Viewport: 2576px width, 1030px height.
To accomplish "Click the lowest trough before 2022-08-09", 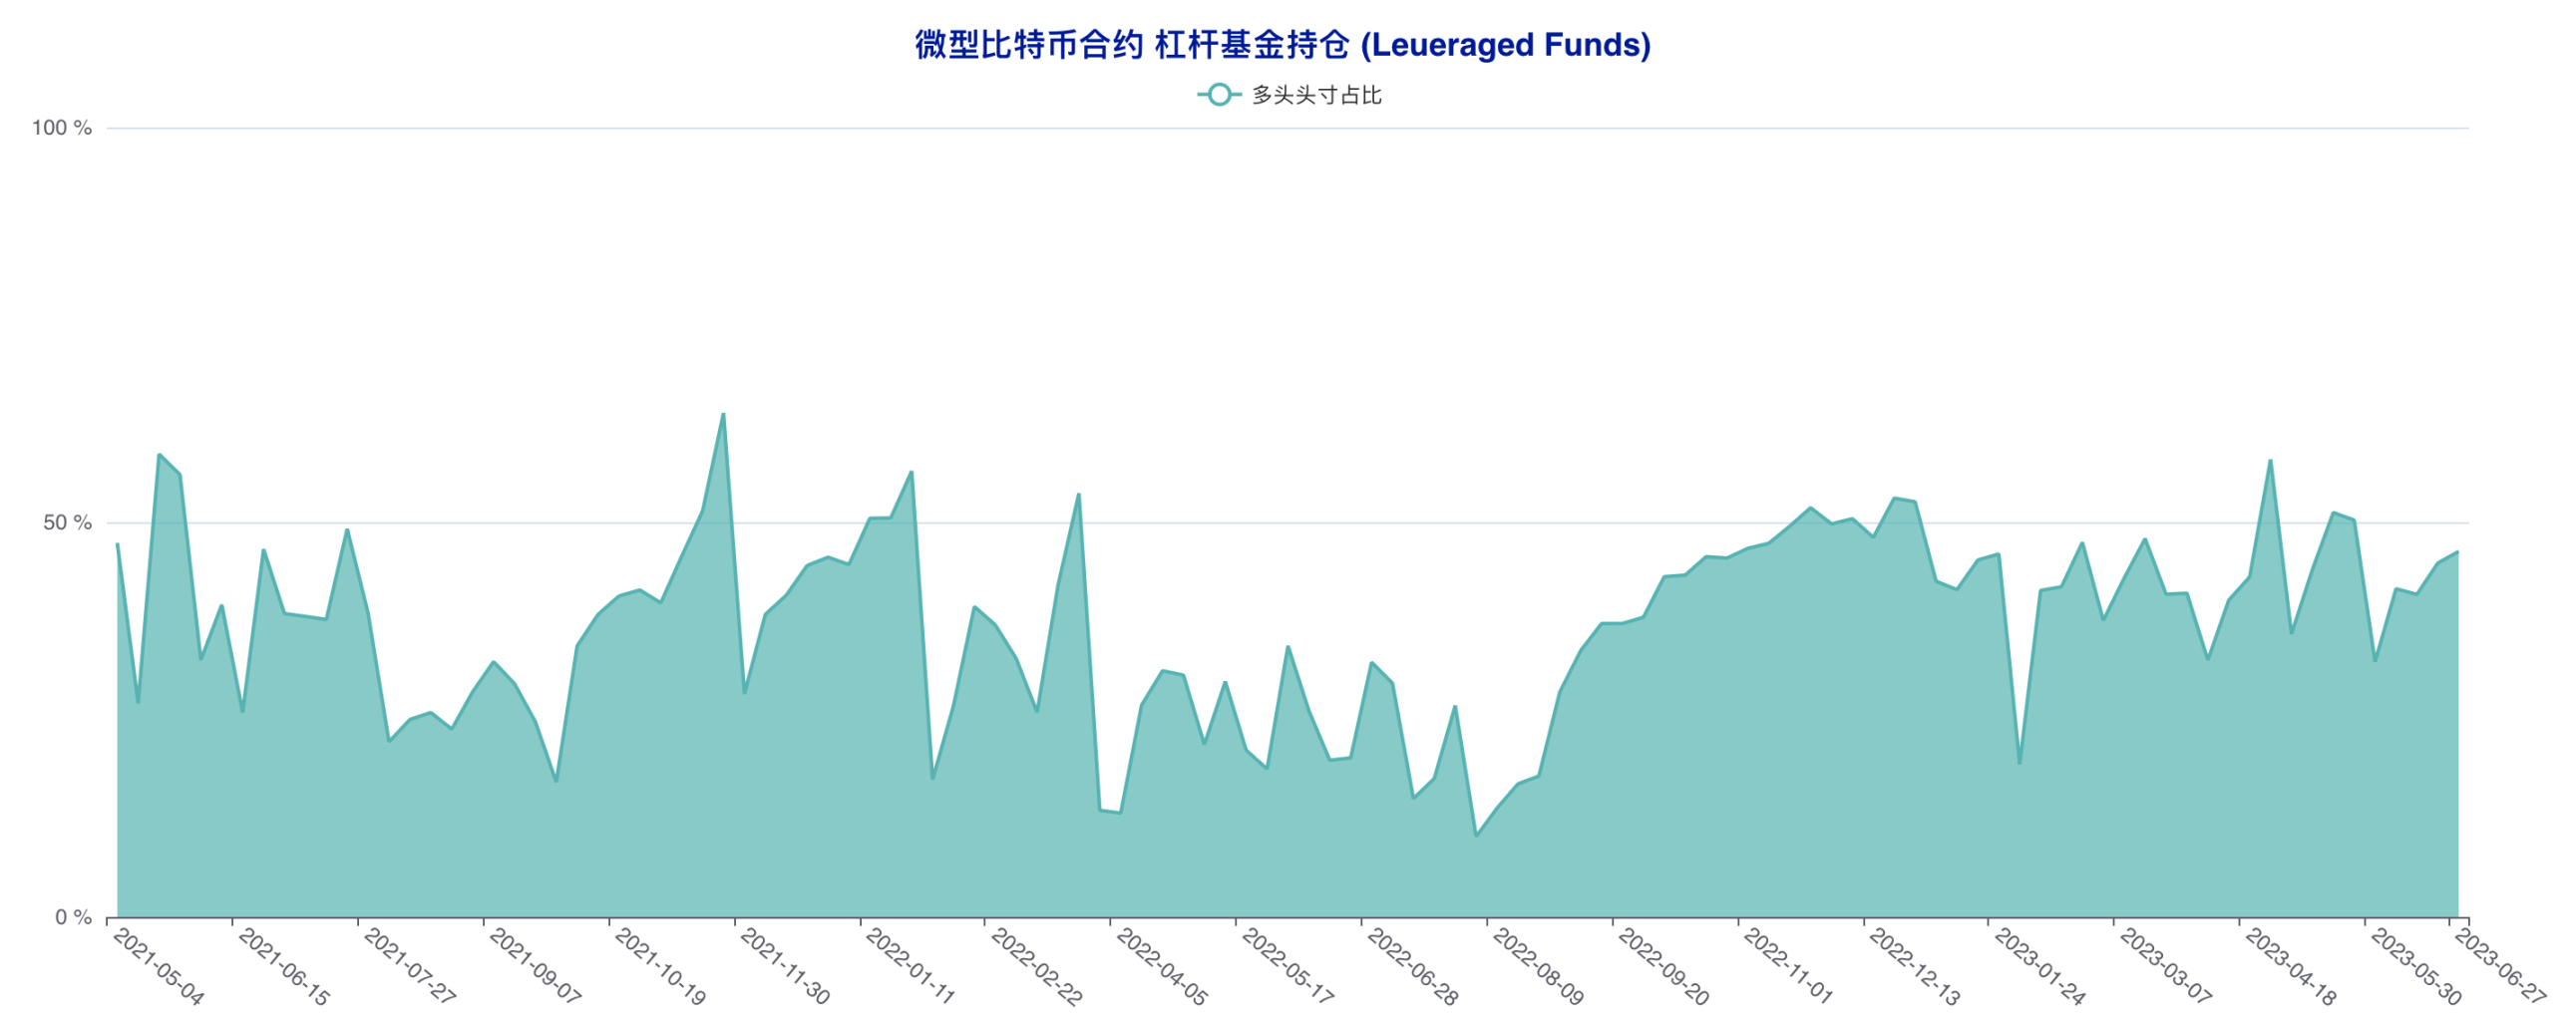I will tap(1476, 835).
